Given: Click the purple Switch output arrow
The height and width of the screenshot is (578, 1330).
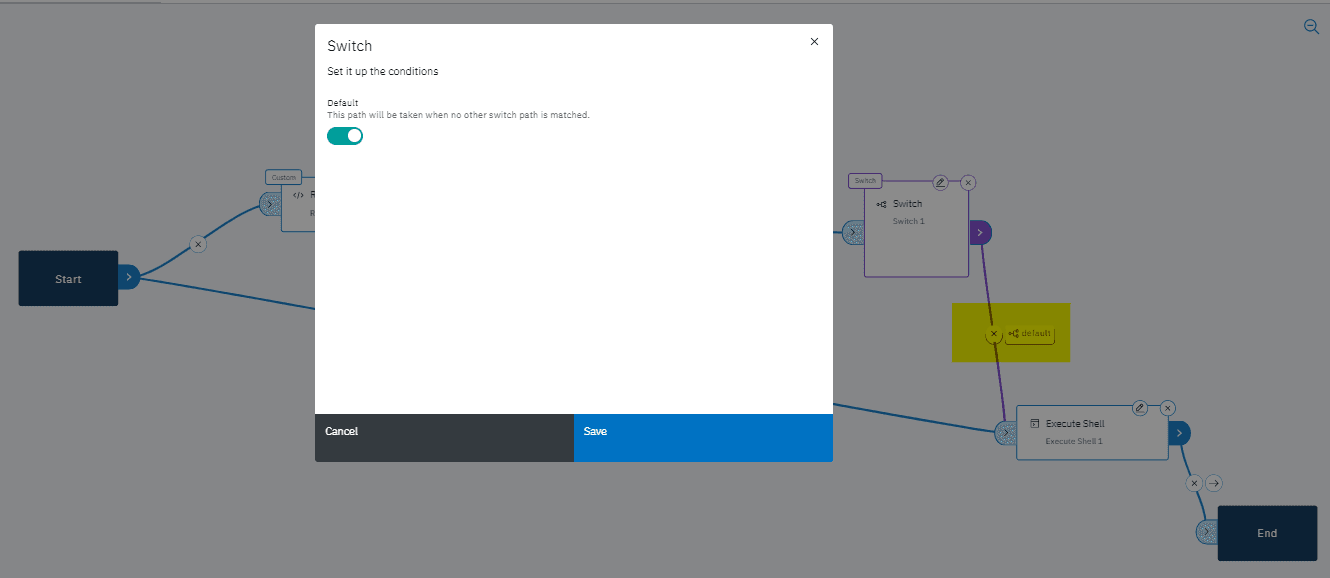Looking at the screenshot, I should pos(980,232).
